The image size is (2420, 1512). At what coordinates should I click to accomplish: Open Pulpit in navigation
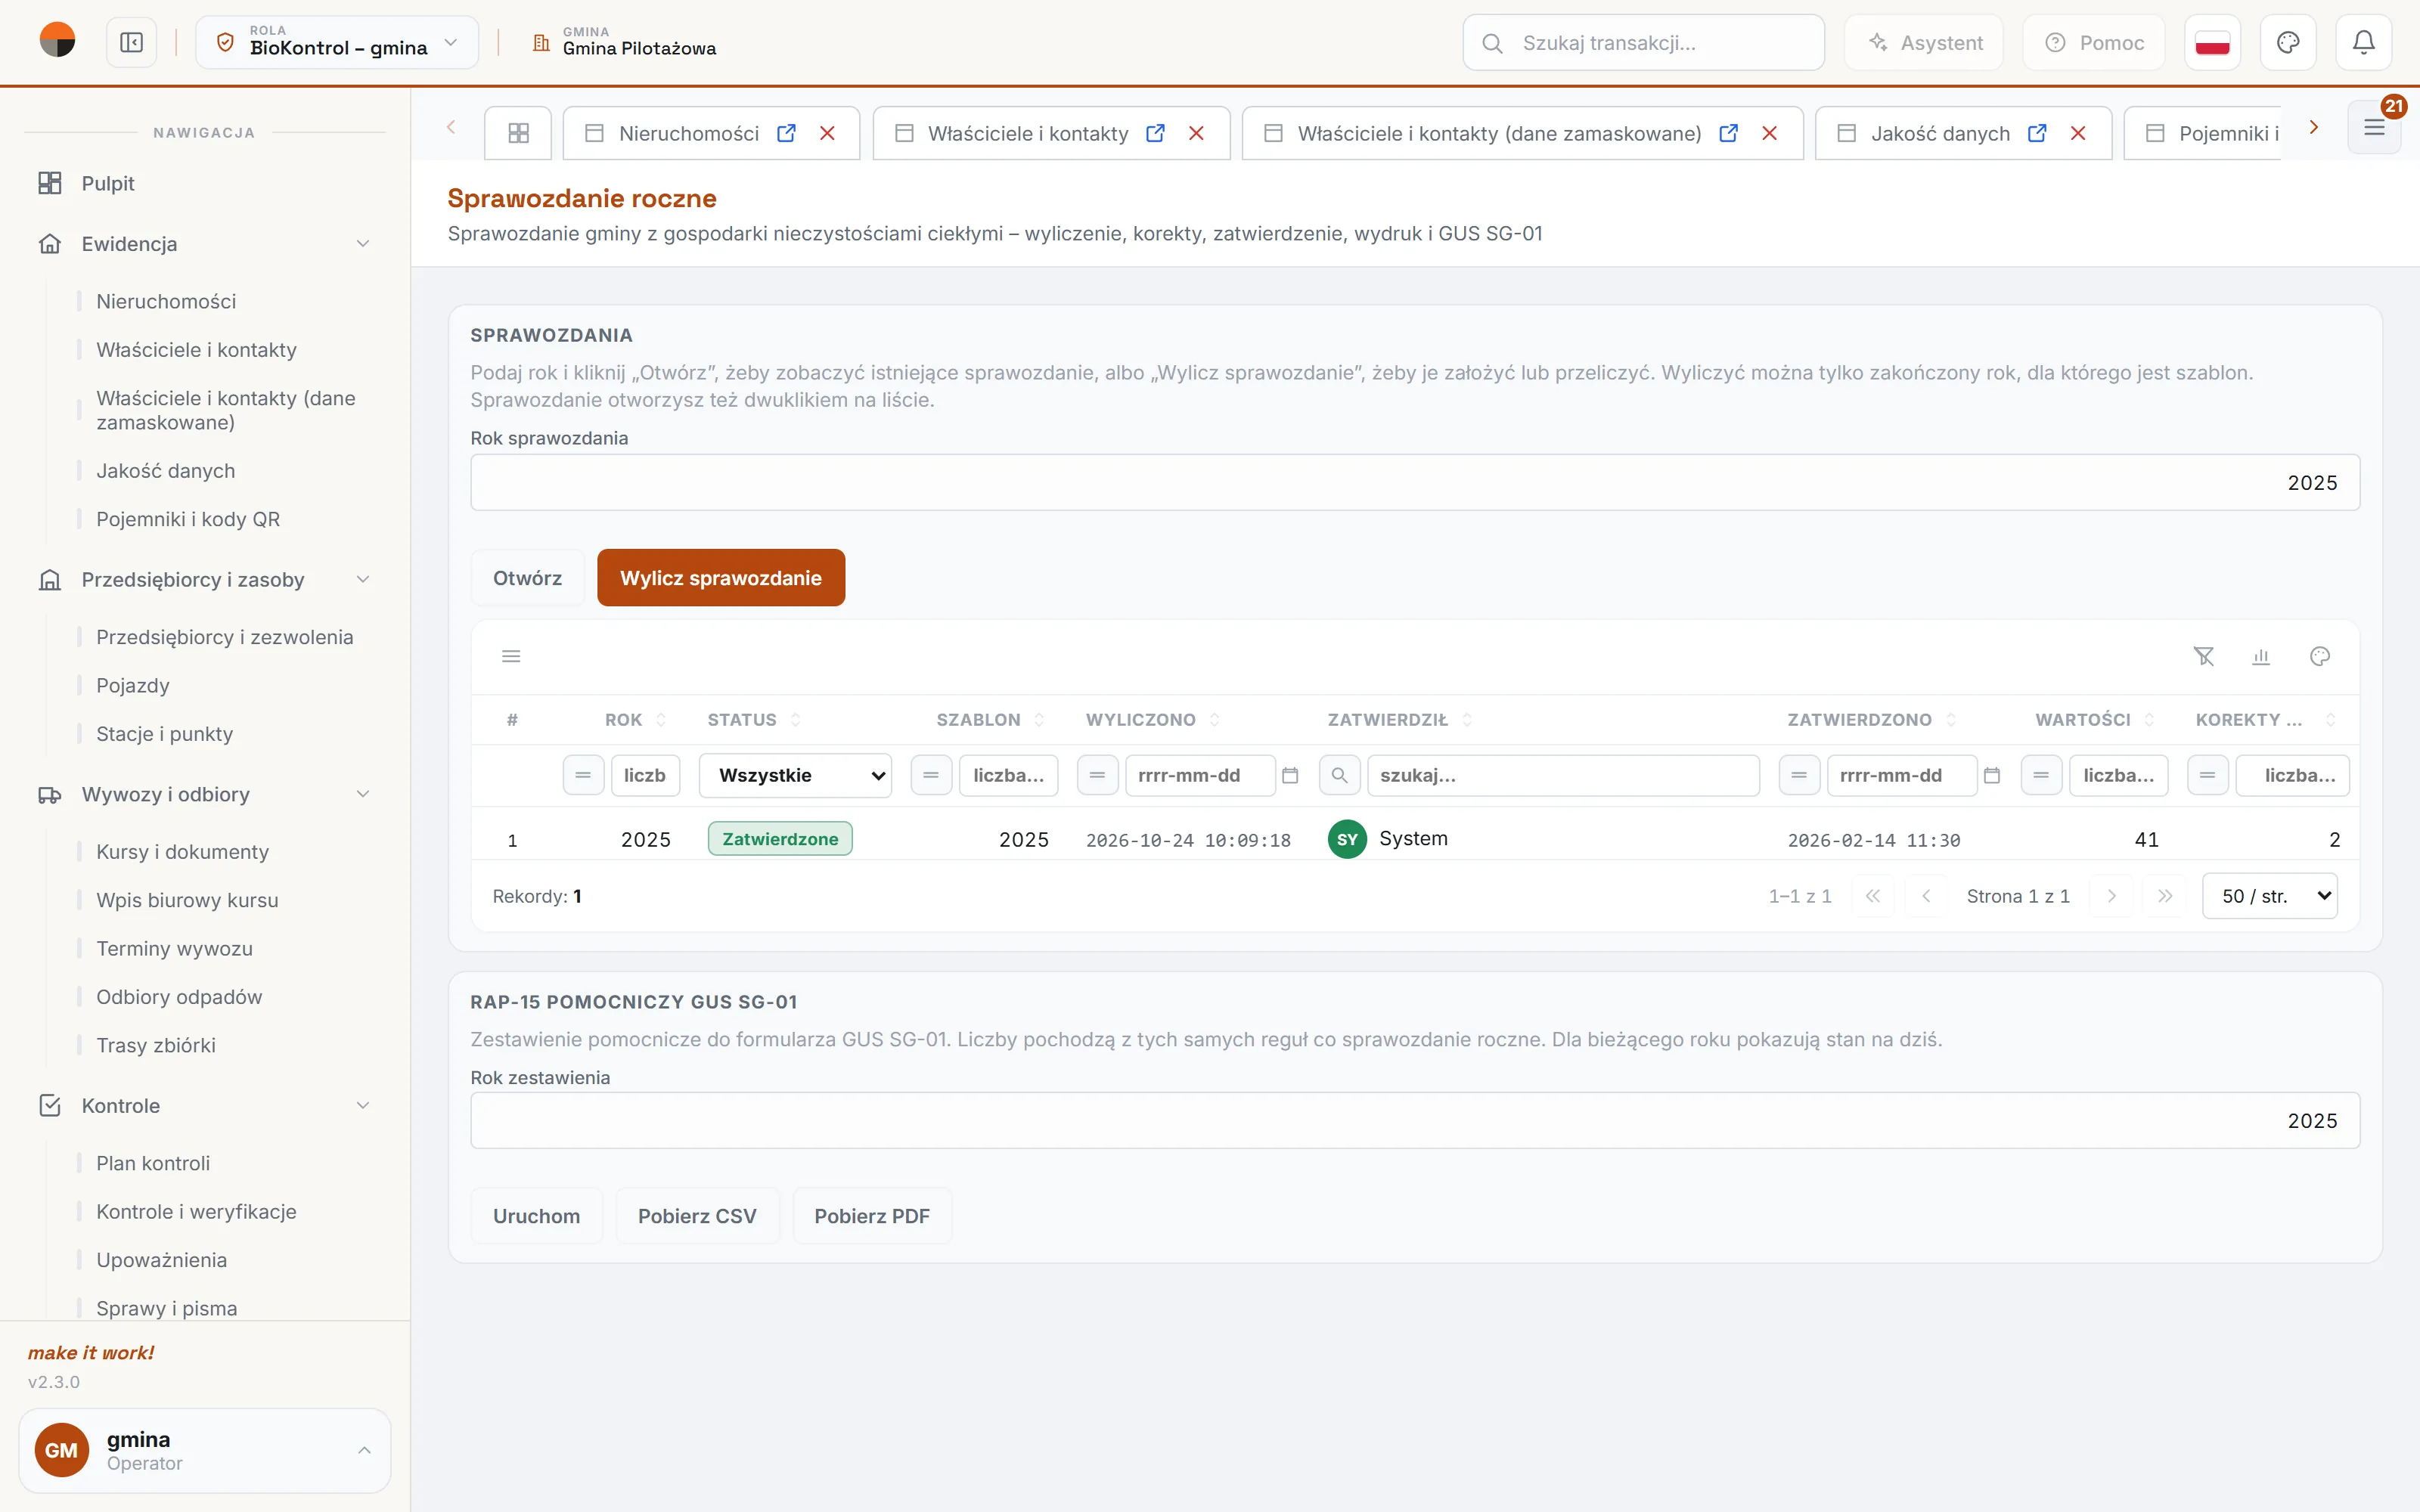(x=108, y=183)
